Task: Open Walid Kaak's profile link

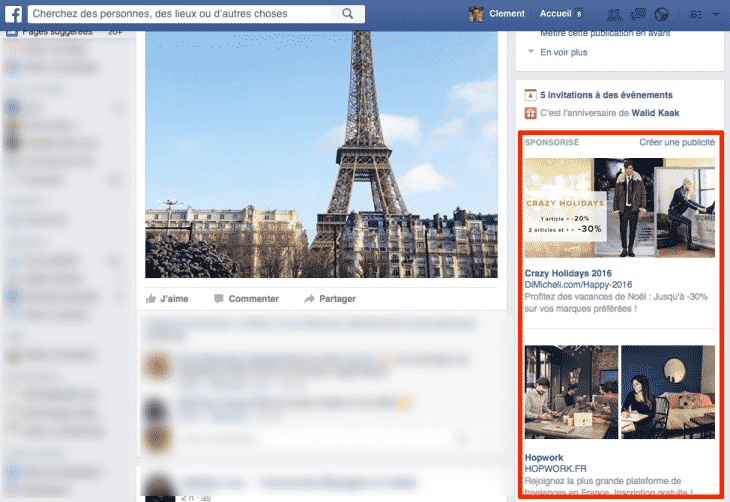Action: (655, 113)
